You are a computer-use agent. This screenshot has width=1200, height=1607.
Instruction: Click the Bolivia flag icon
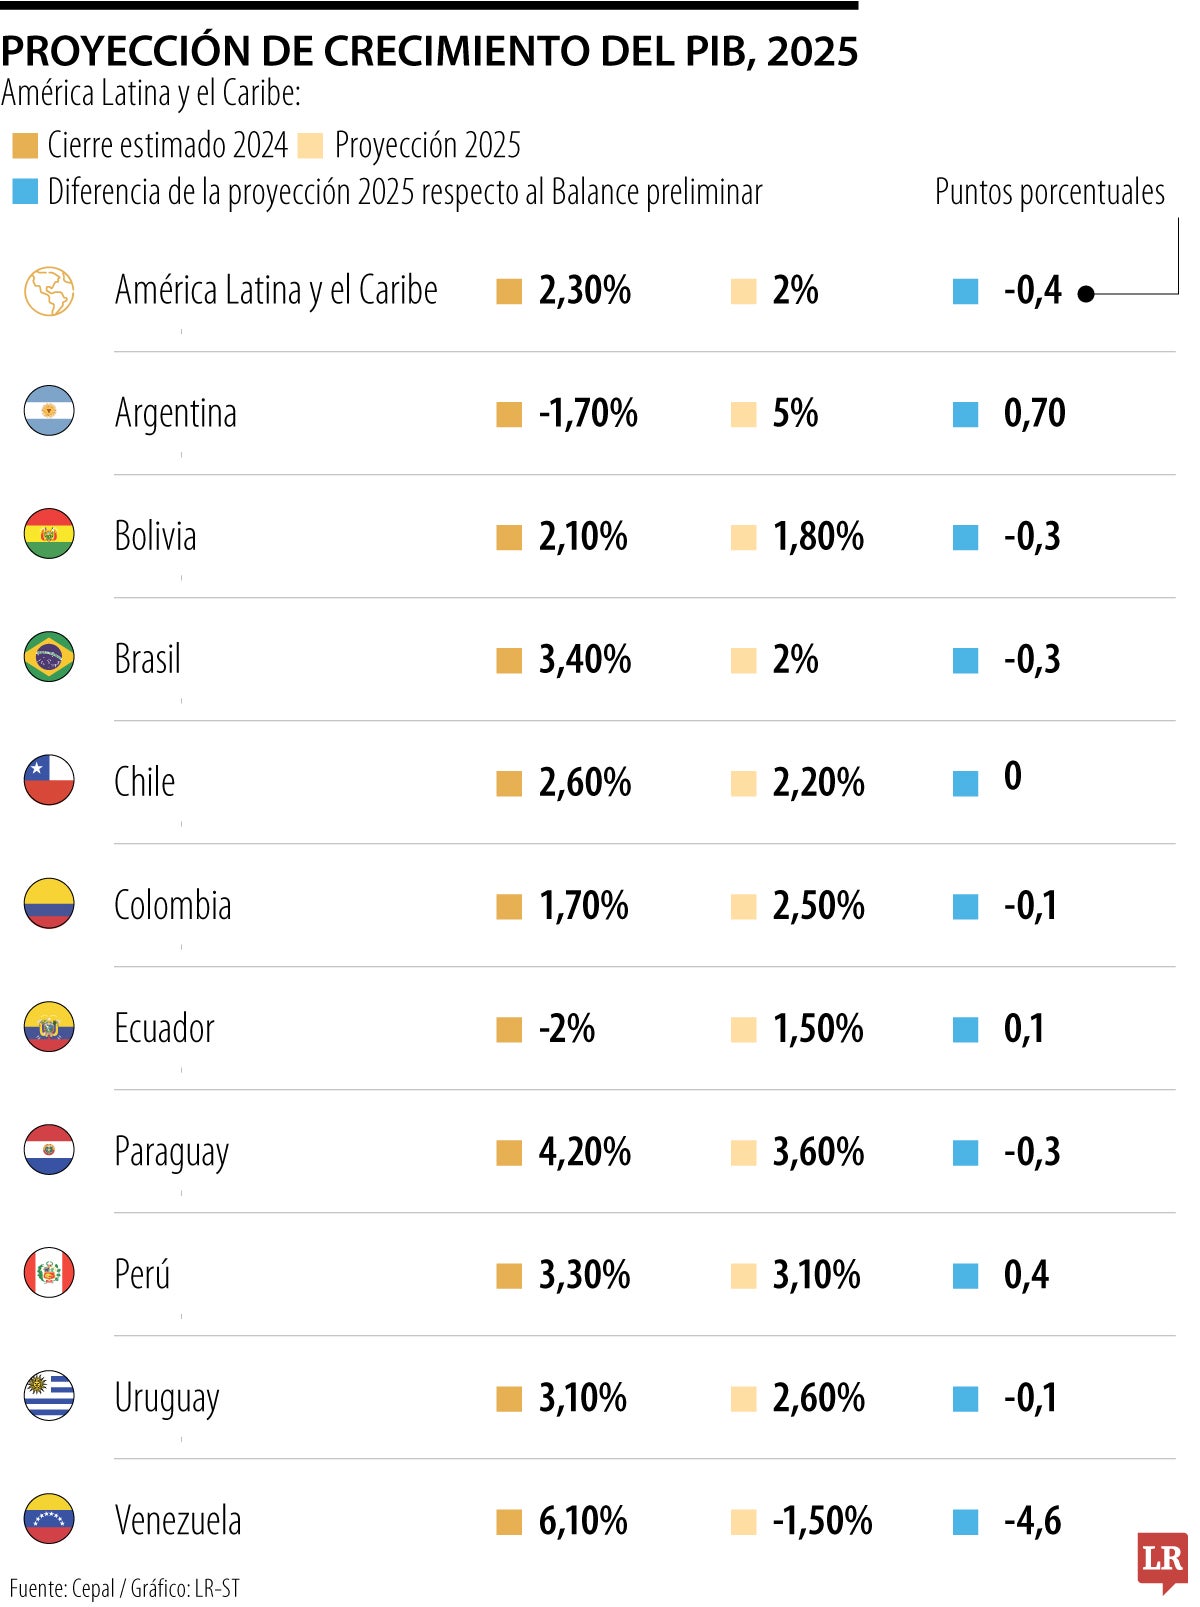49,534
